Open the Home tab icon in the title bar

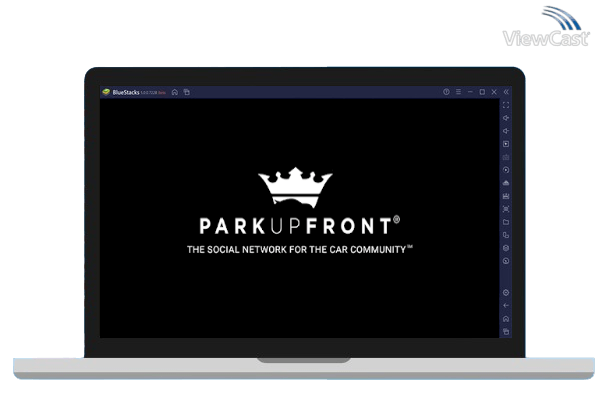pyautogui.click(x=175, y=92)
